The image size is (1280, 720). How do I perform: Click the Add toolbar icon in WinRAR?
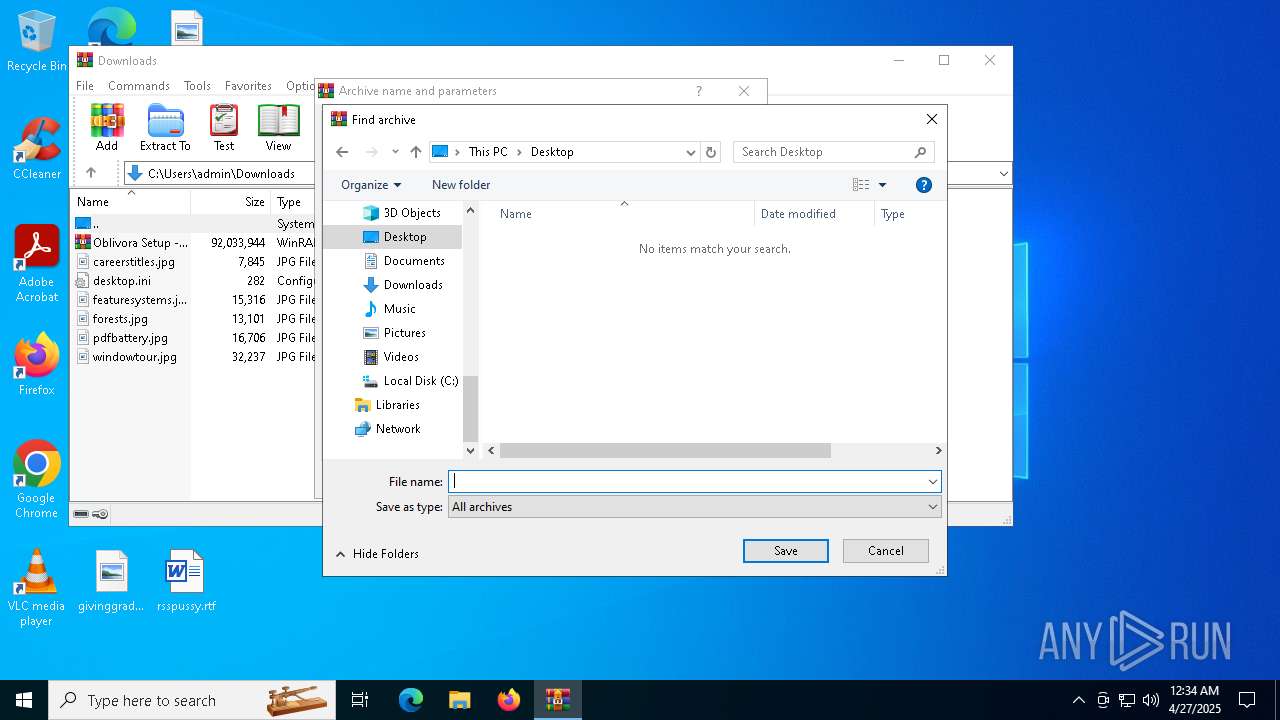click(x=107, y=127)
